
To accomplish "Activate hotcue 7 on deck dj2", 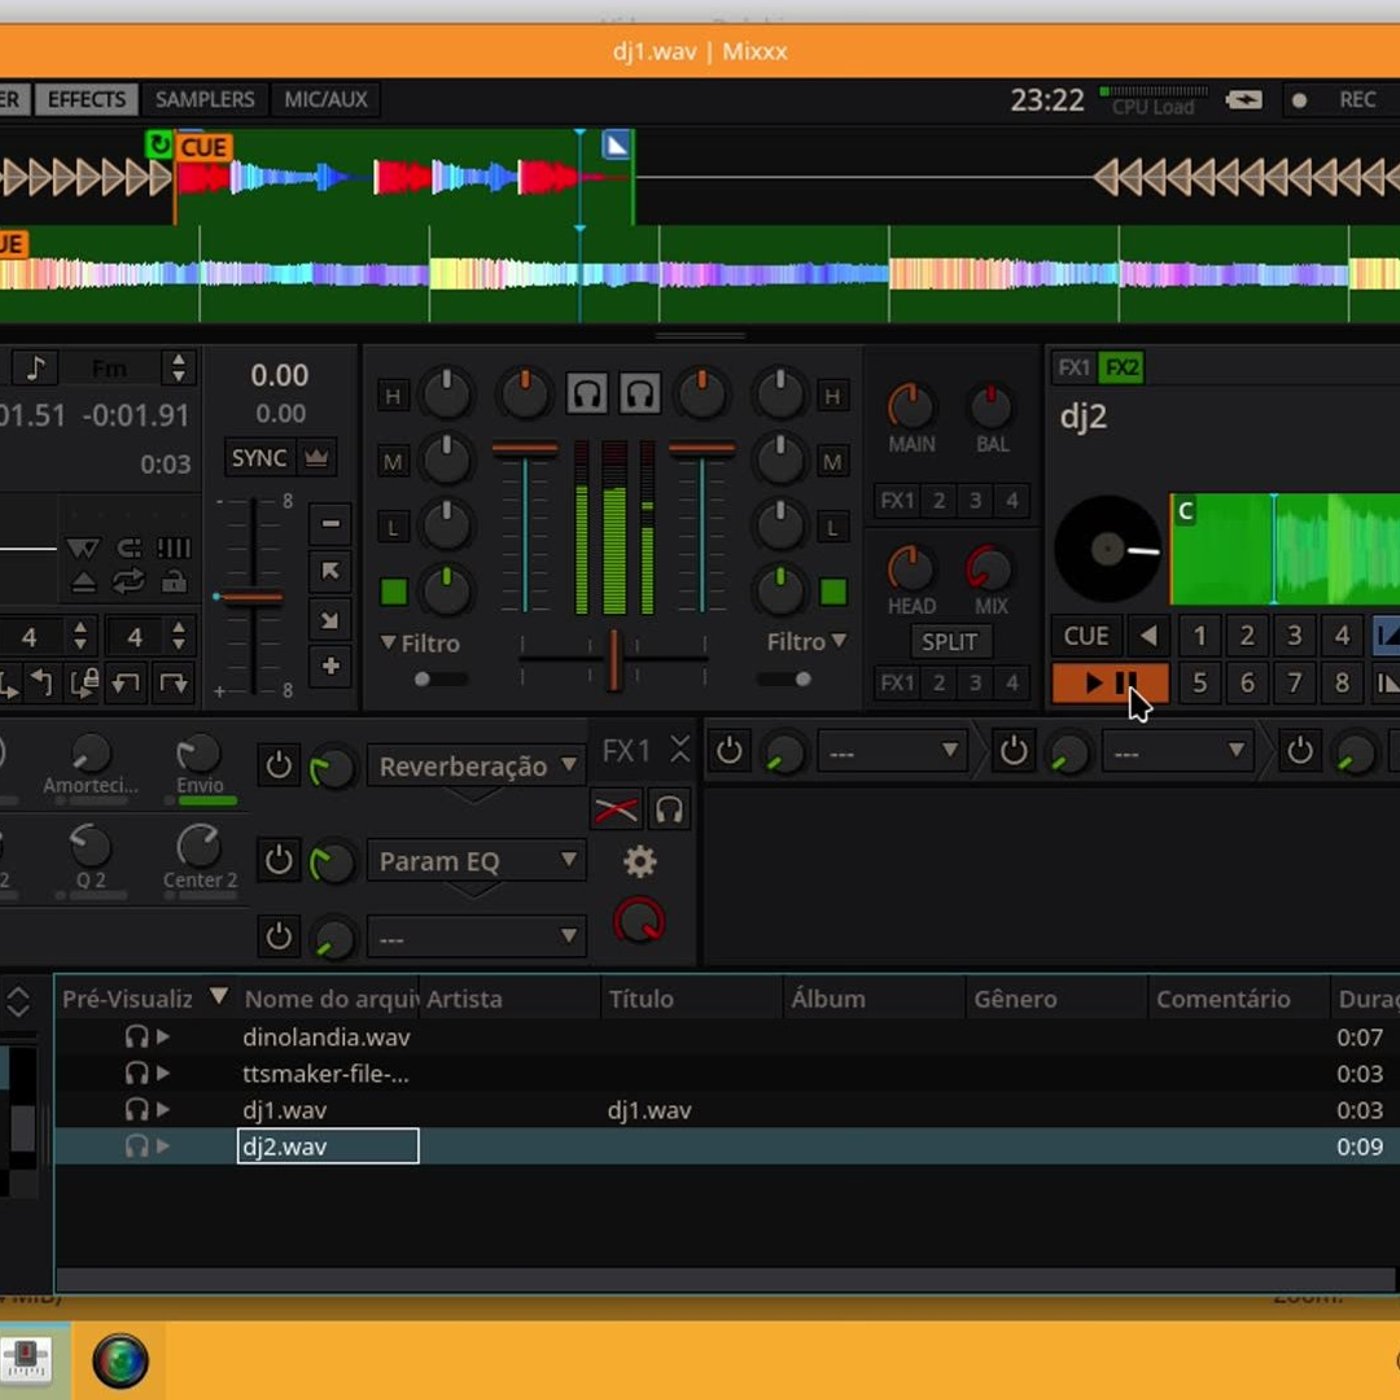I will click(1294, 683).
